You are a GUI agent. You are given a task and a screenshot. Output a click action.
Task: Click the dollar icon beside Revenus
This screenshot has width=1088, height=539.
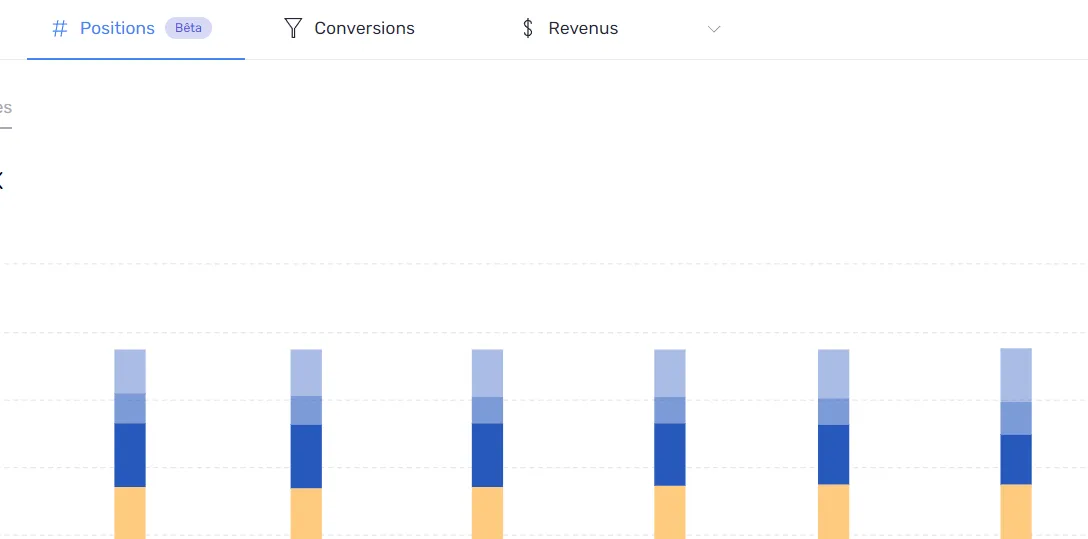coord(528,28)
